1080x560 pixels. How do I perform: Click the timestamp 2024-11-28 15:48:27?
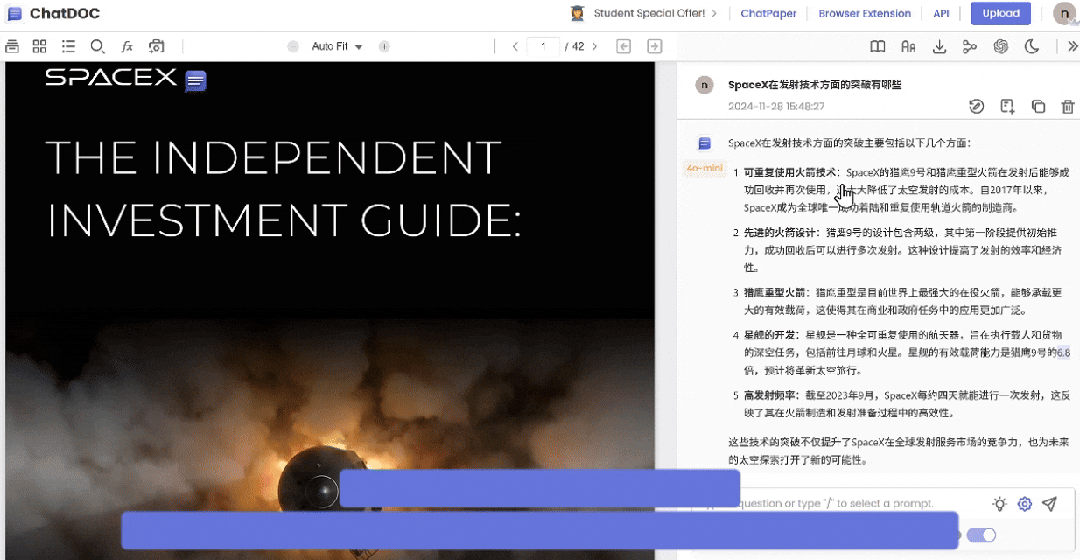pos(776,106)
